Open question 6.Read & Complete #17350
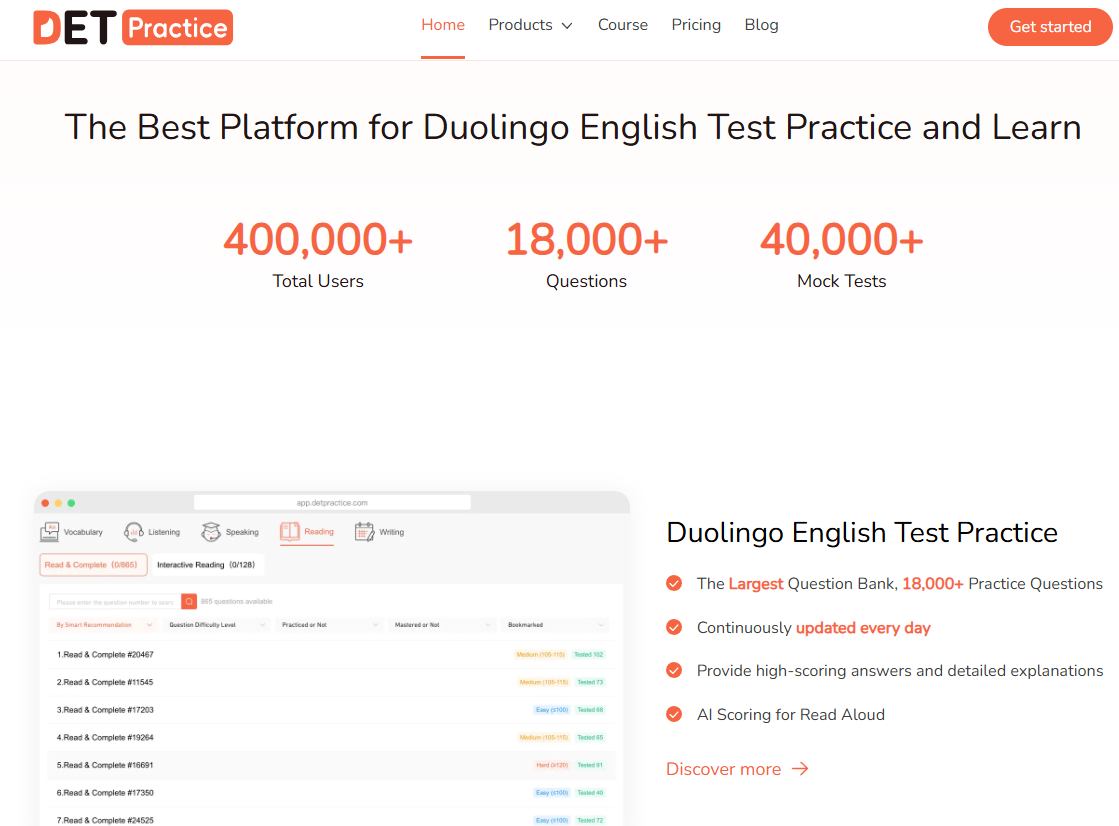The image size is (1119, 826). (105, 793)
